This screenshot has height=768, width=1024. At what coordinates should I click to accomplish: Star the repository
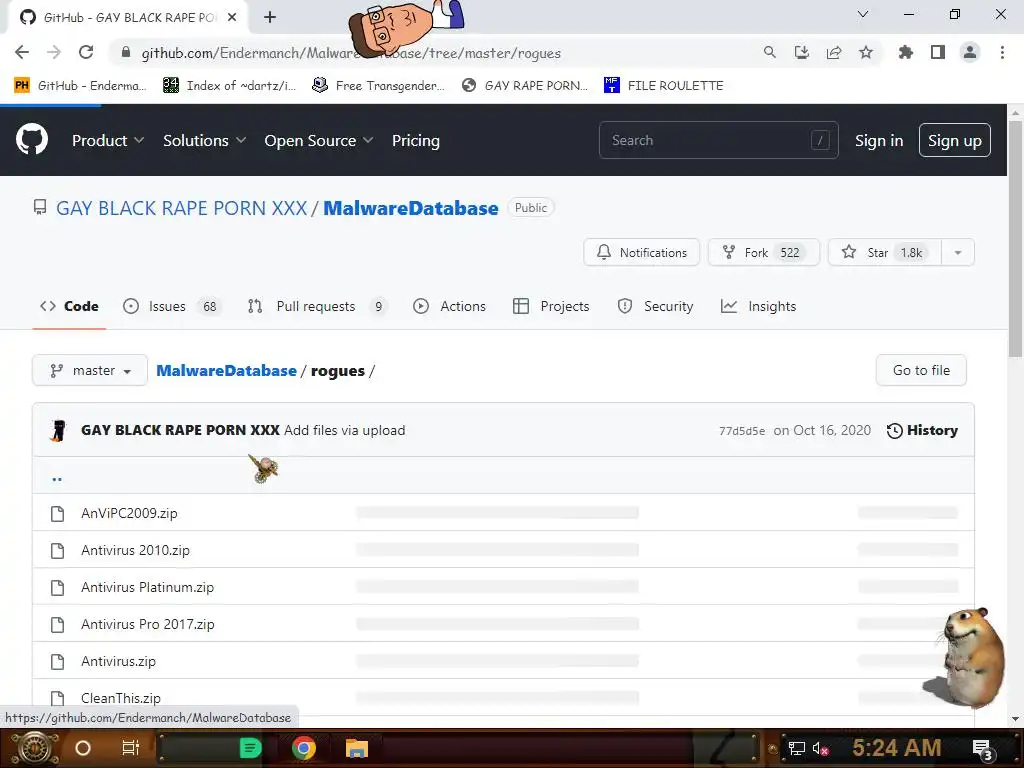click(885, 253)
